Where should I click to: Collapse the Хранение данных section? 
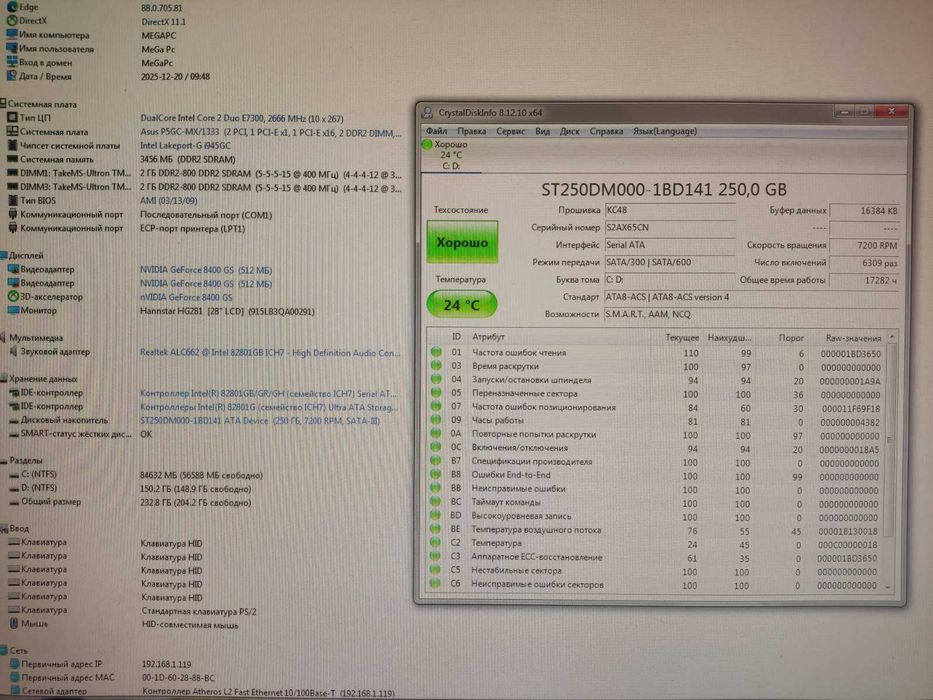[4, 379]
